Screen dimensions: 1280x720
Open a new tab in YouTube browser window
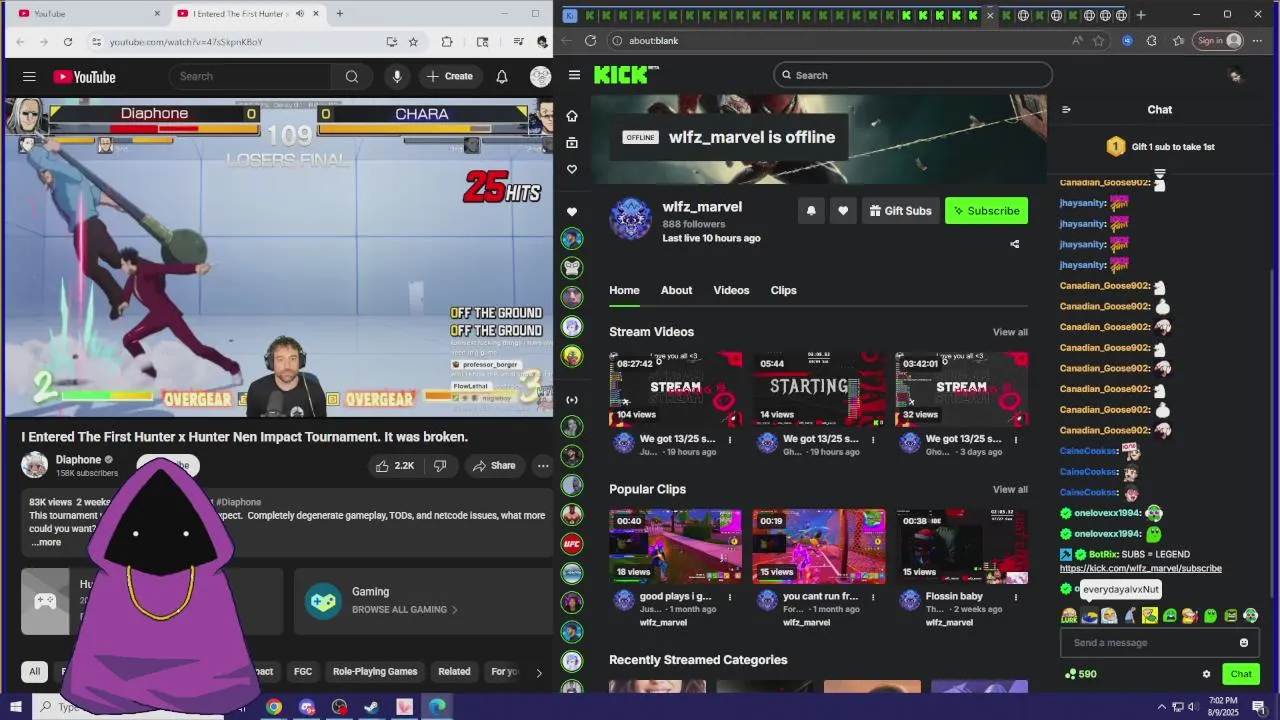(339, 13)
